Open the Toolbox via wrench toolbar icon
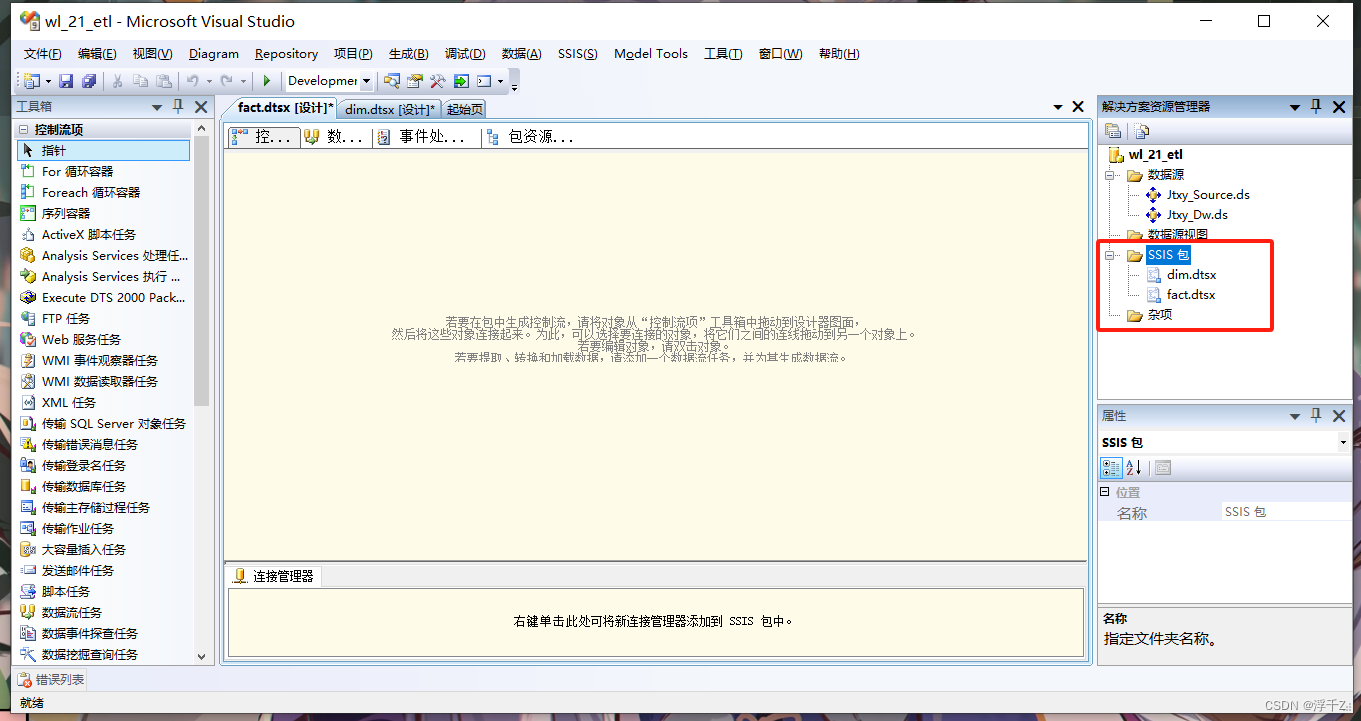The image size is (1361, 721). click(x=438, y=81)
